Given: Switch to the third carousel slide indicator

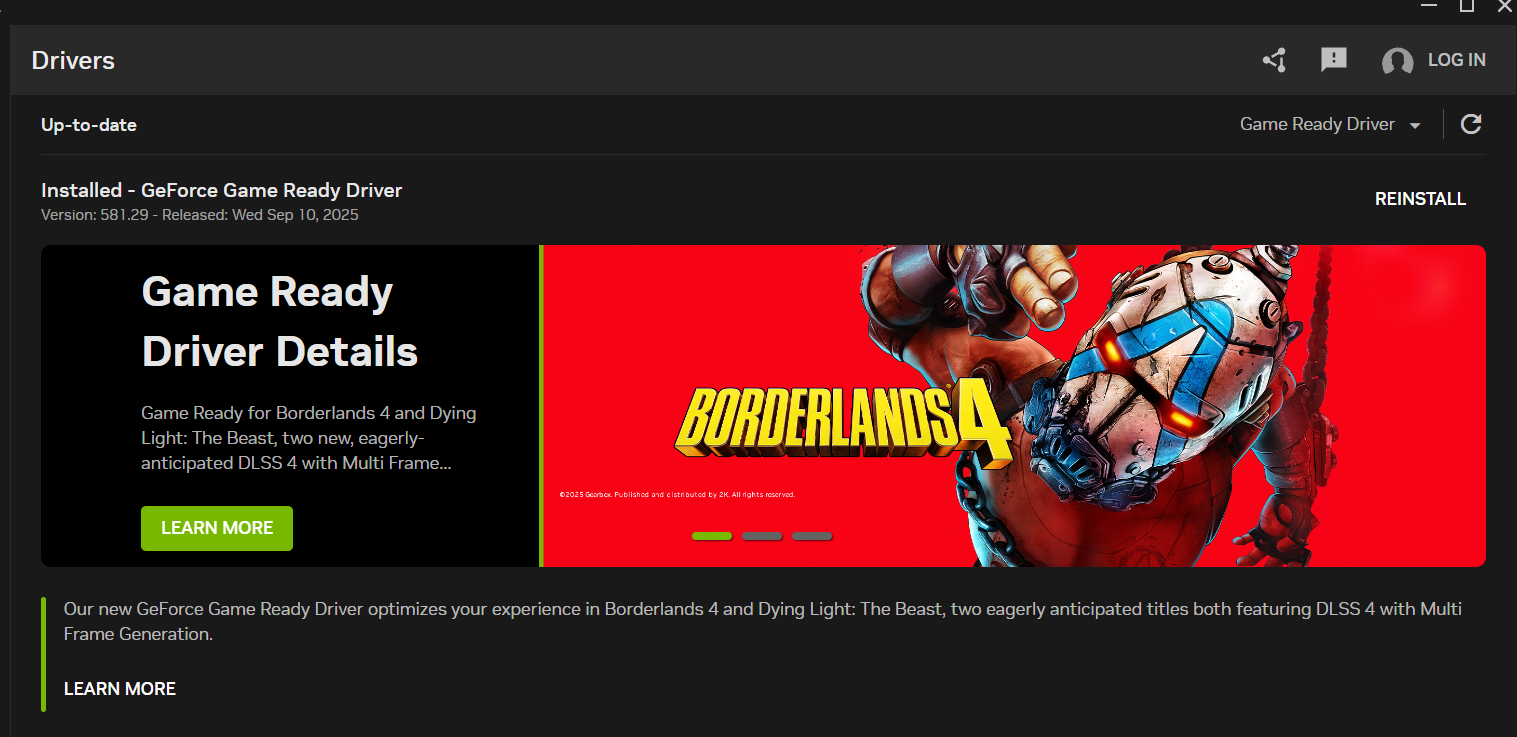Looking at the screenshot, I should point(812,536).
